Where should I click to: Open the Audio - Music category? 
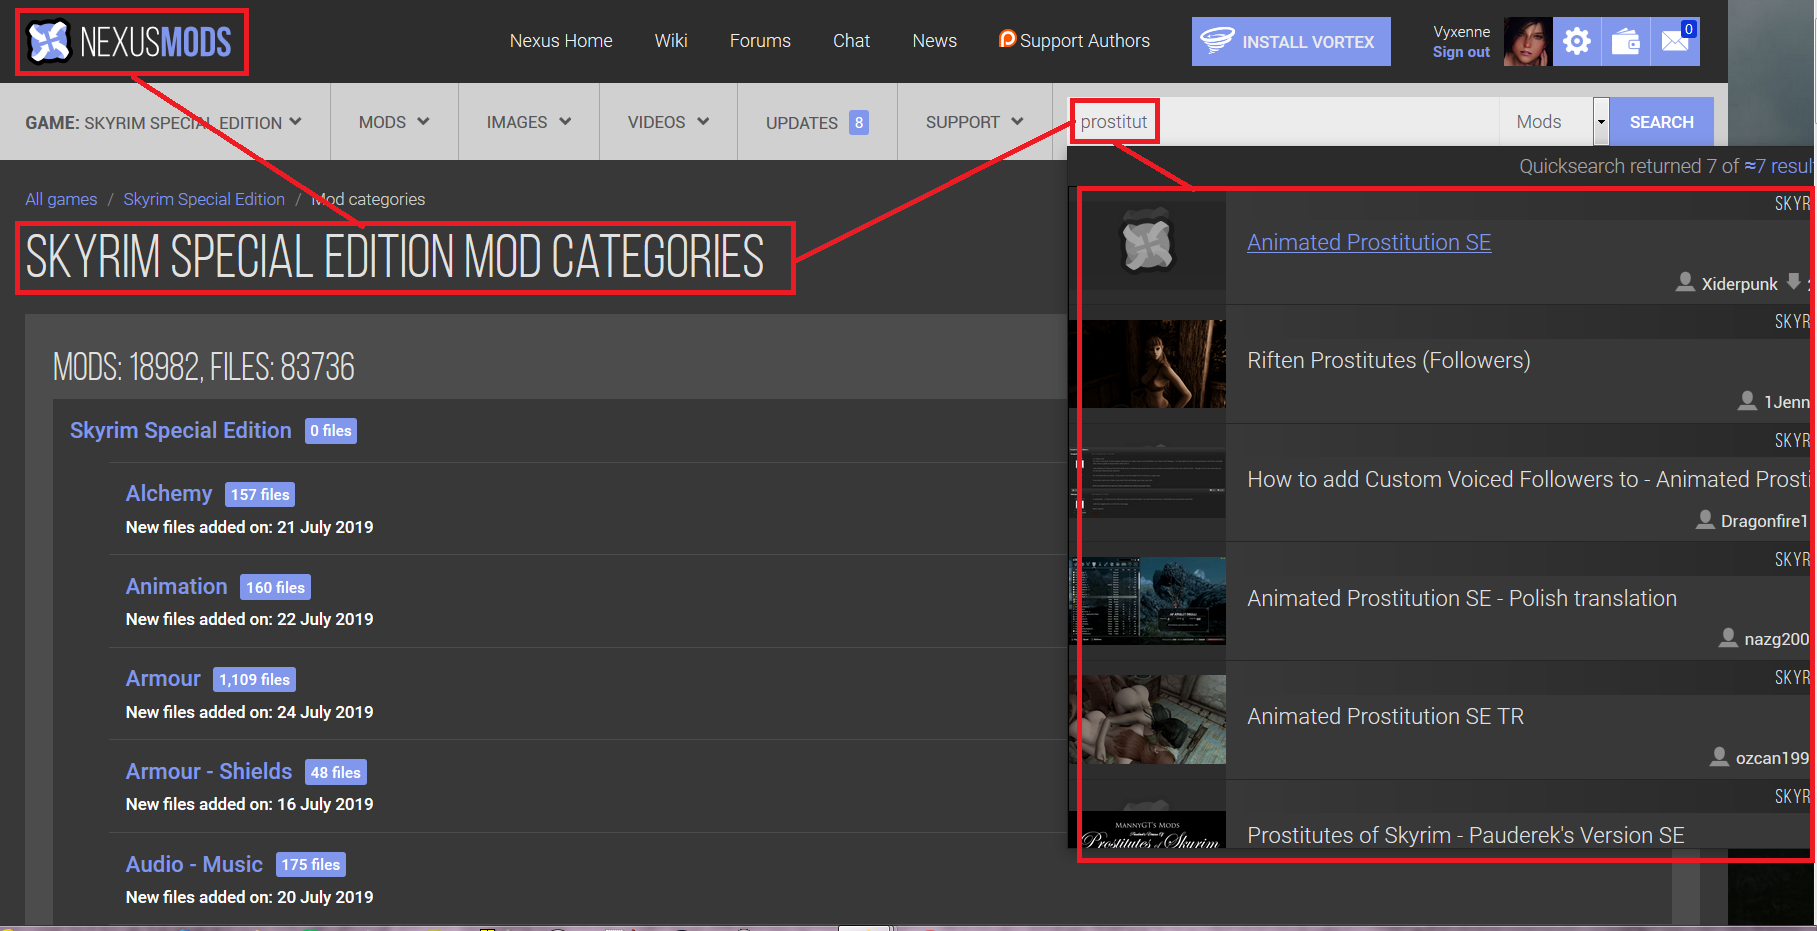click(x=194, y=864)
